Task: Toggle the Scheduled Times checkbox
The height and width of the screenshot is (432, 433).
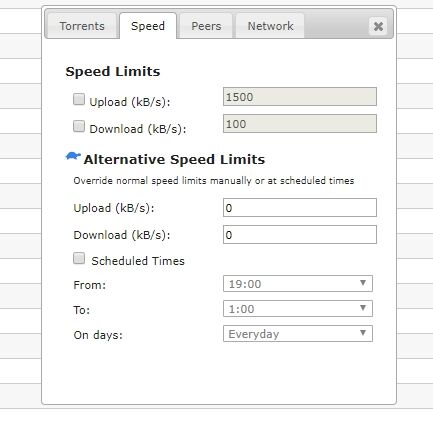Action: (79, 258)
